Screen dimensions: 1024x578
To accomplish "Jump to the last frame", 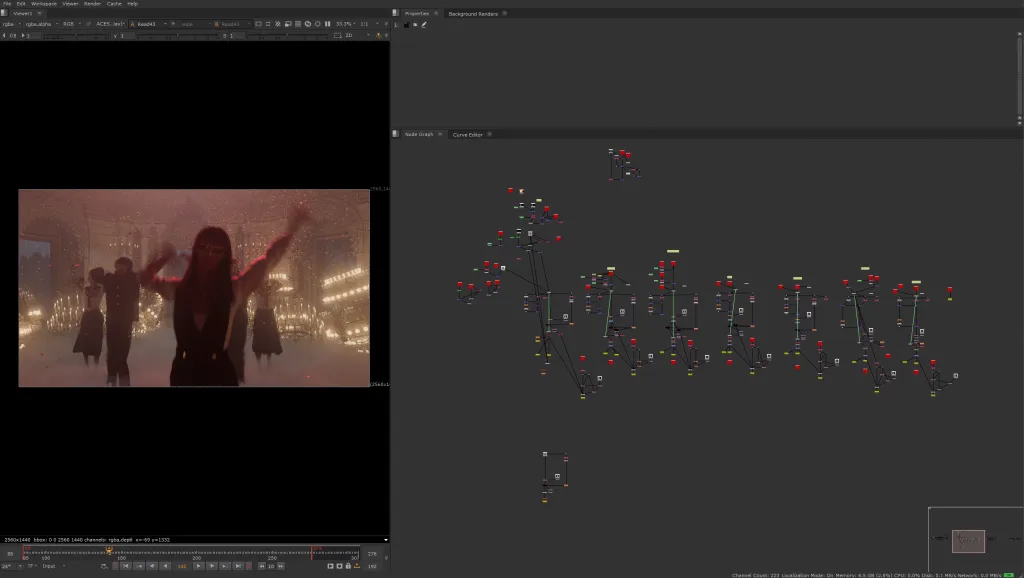I will point(238,566).
